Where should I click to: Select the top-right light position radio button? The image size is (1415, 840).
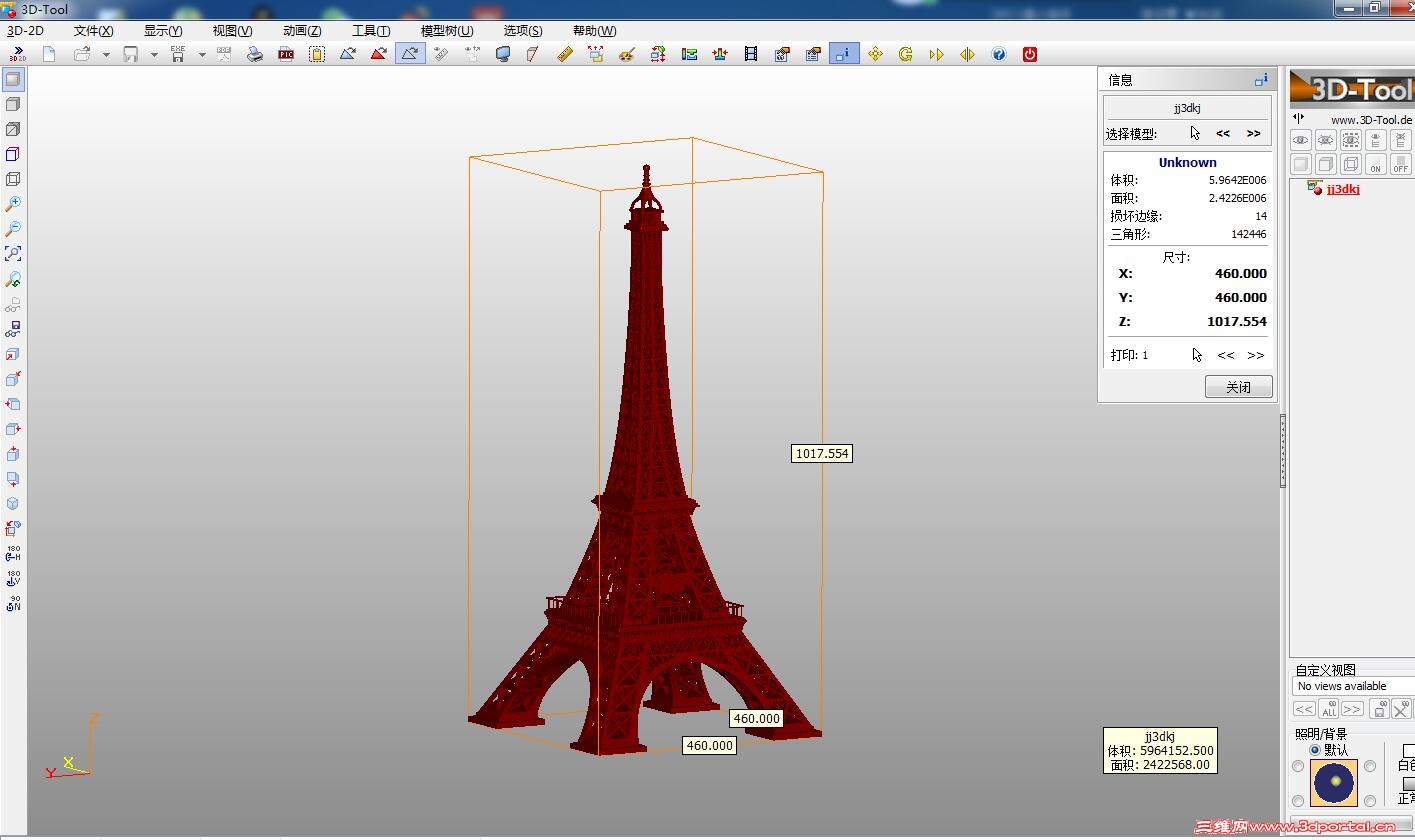pos(1370,767)
